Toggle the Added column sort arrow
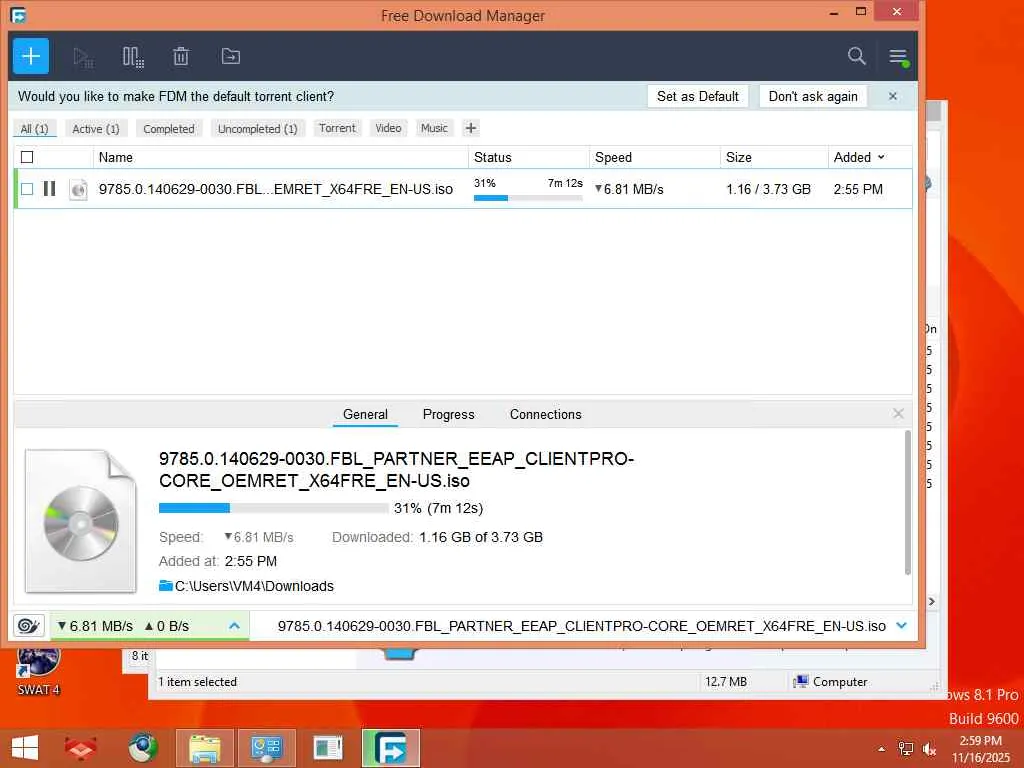This screenshot has height=768, width=1024. pos(882,157)
